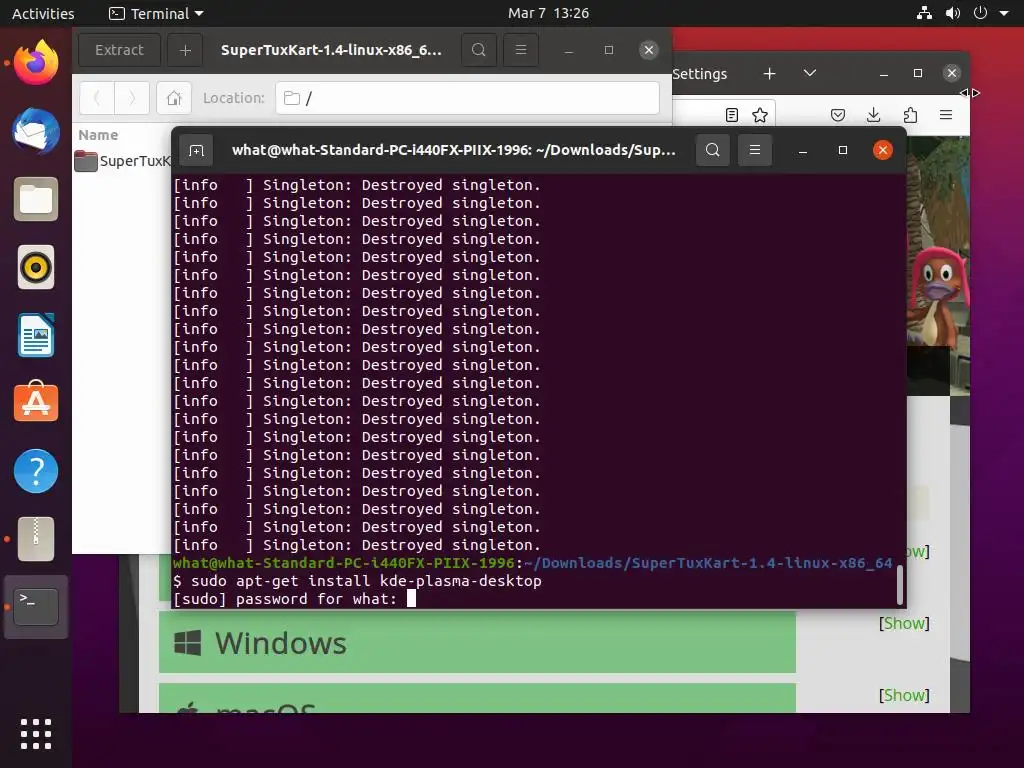This screenshot has width=1024, height=768.
Task: Bookmark this page with star icon
Action: point(760,116)
